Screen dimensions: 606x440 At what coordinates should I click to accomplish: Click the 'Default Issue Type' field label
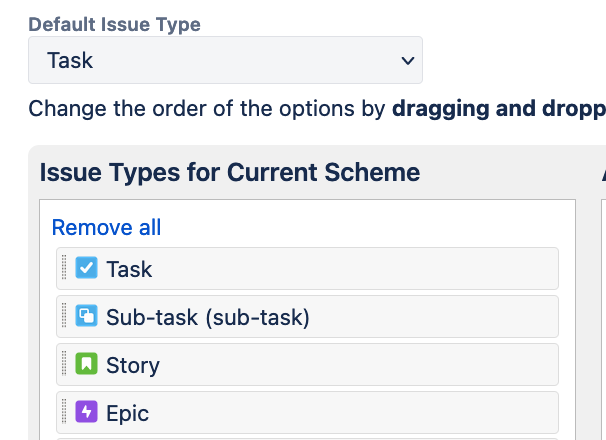coord(114,24)
